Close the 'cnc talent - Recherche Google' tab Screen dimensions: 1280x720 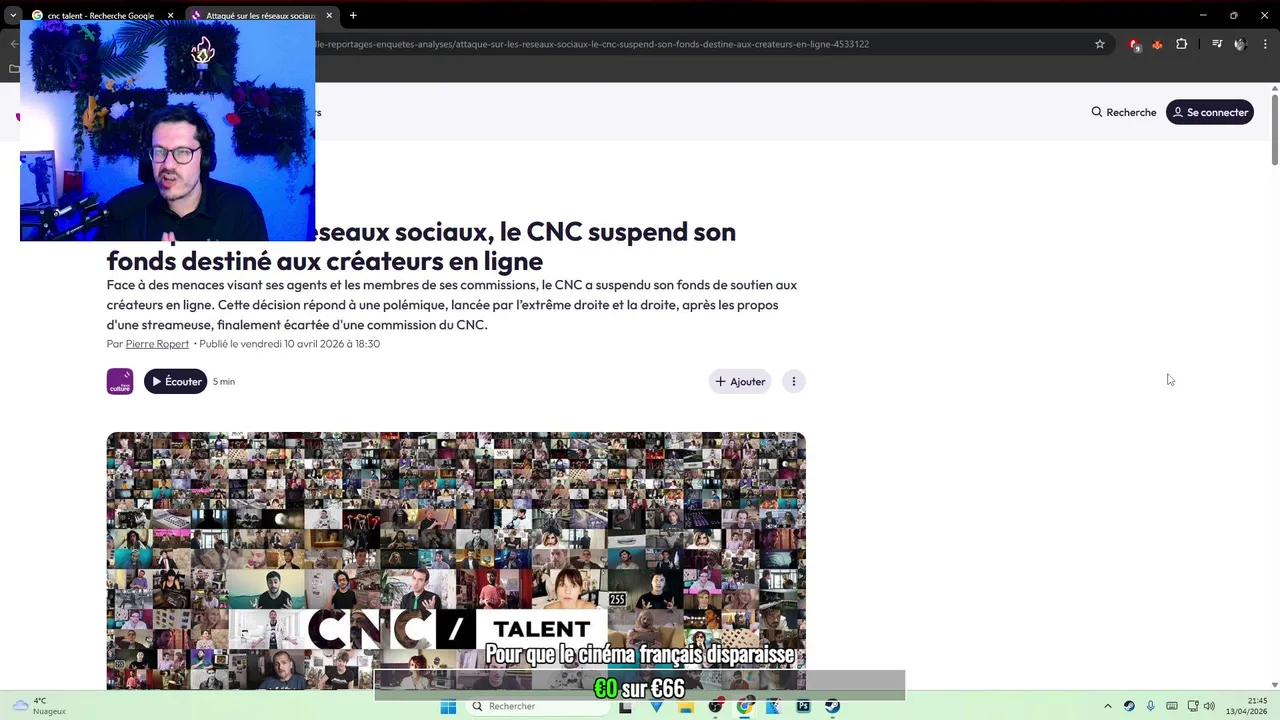pyautogui.click(x=170, y=16)
